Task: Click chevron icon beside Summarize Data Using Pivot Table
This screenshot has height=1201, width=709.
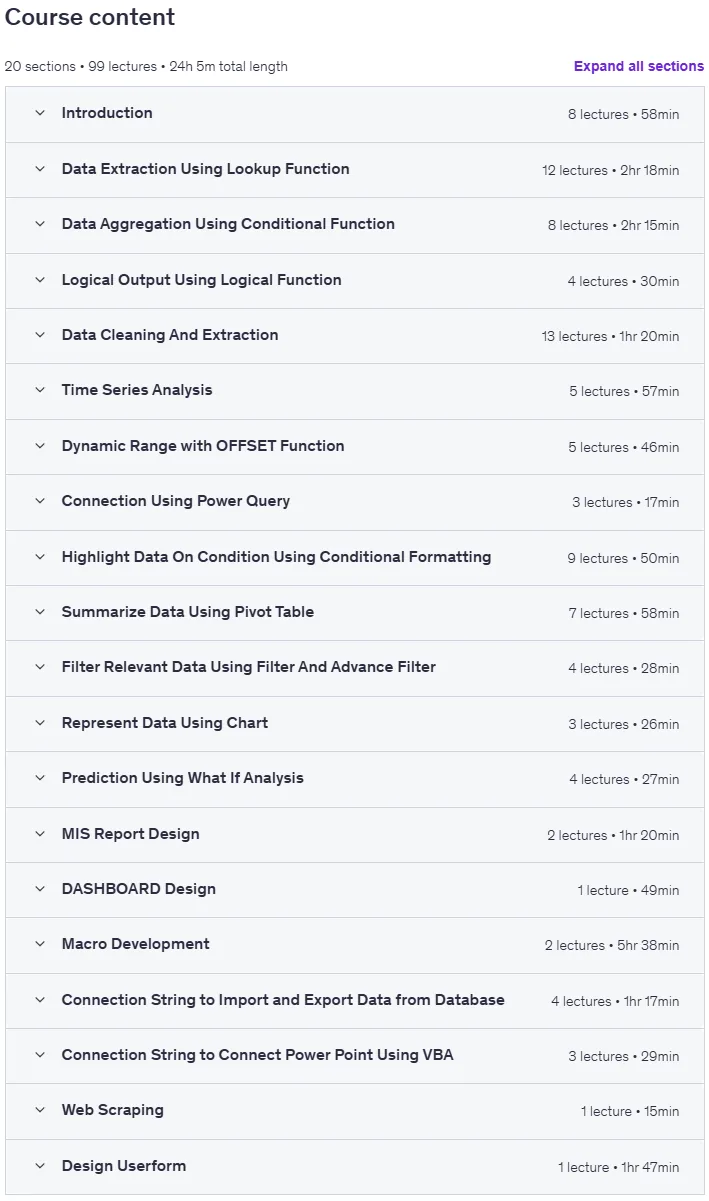Action: [x=40, y=612]
